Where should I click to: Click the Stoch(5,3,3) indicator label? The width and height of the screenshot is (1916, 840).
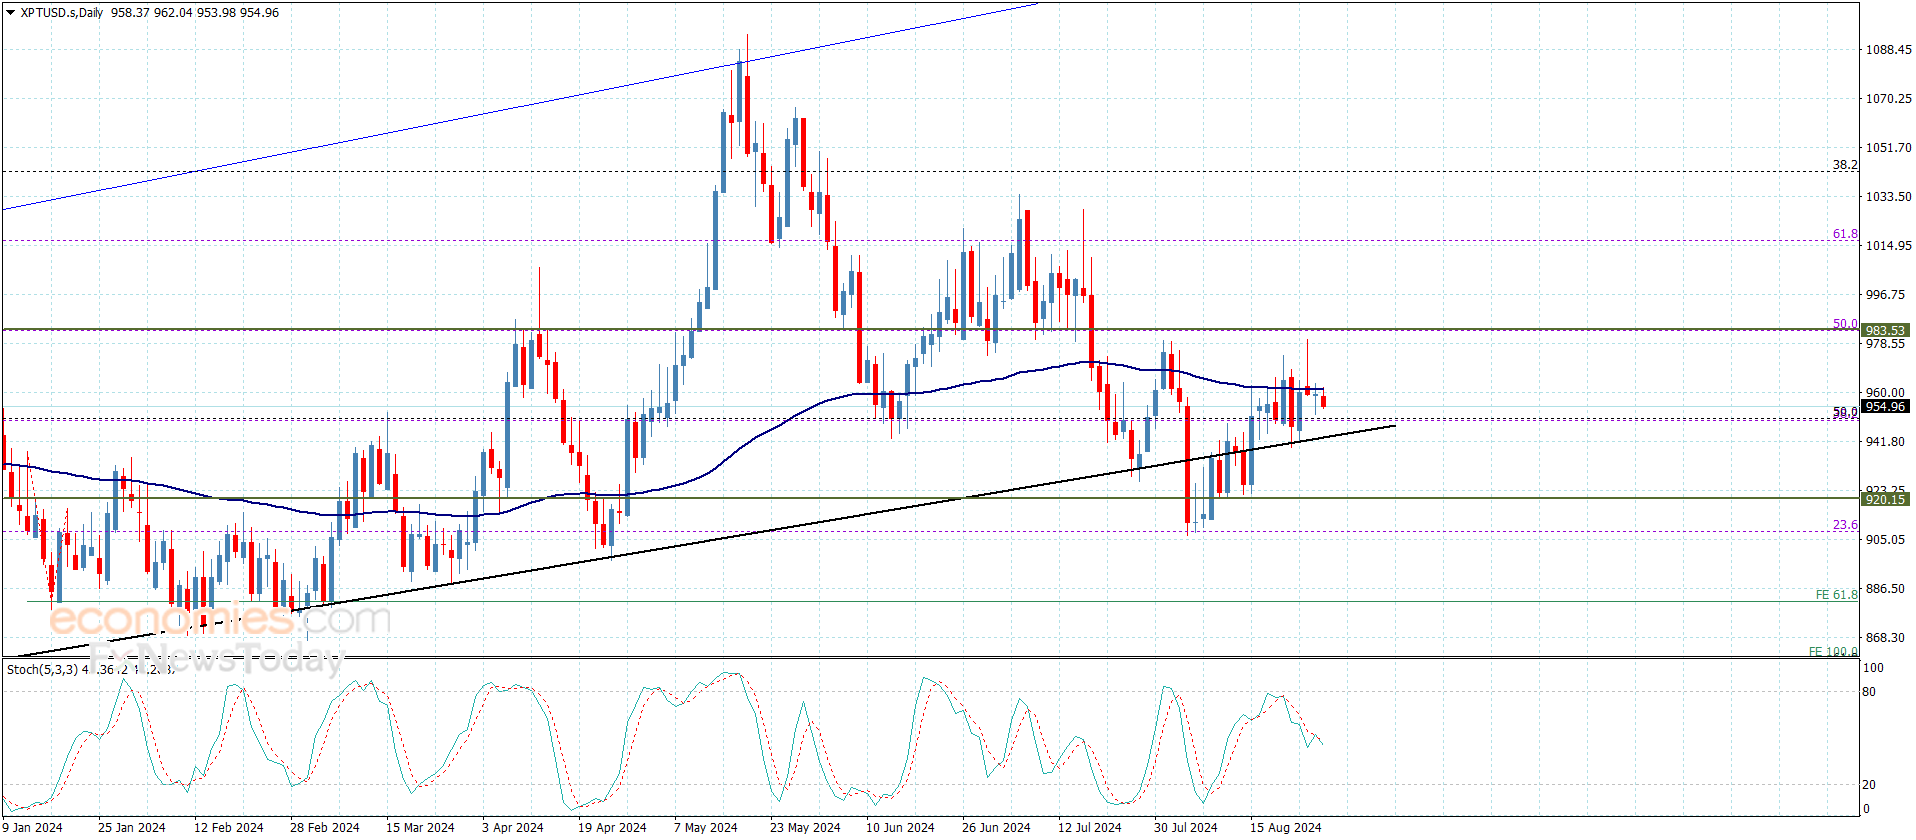click(x=42, y=669)
